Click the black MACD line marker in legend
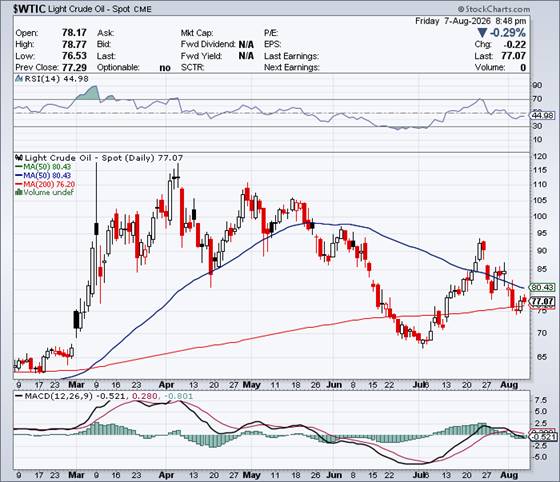Image resolution: width=560 pixels, height=482 pixels. tap(19, 396)
